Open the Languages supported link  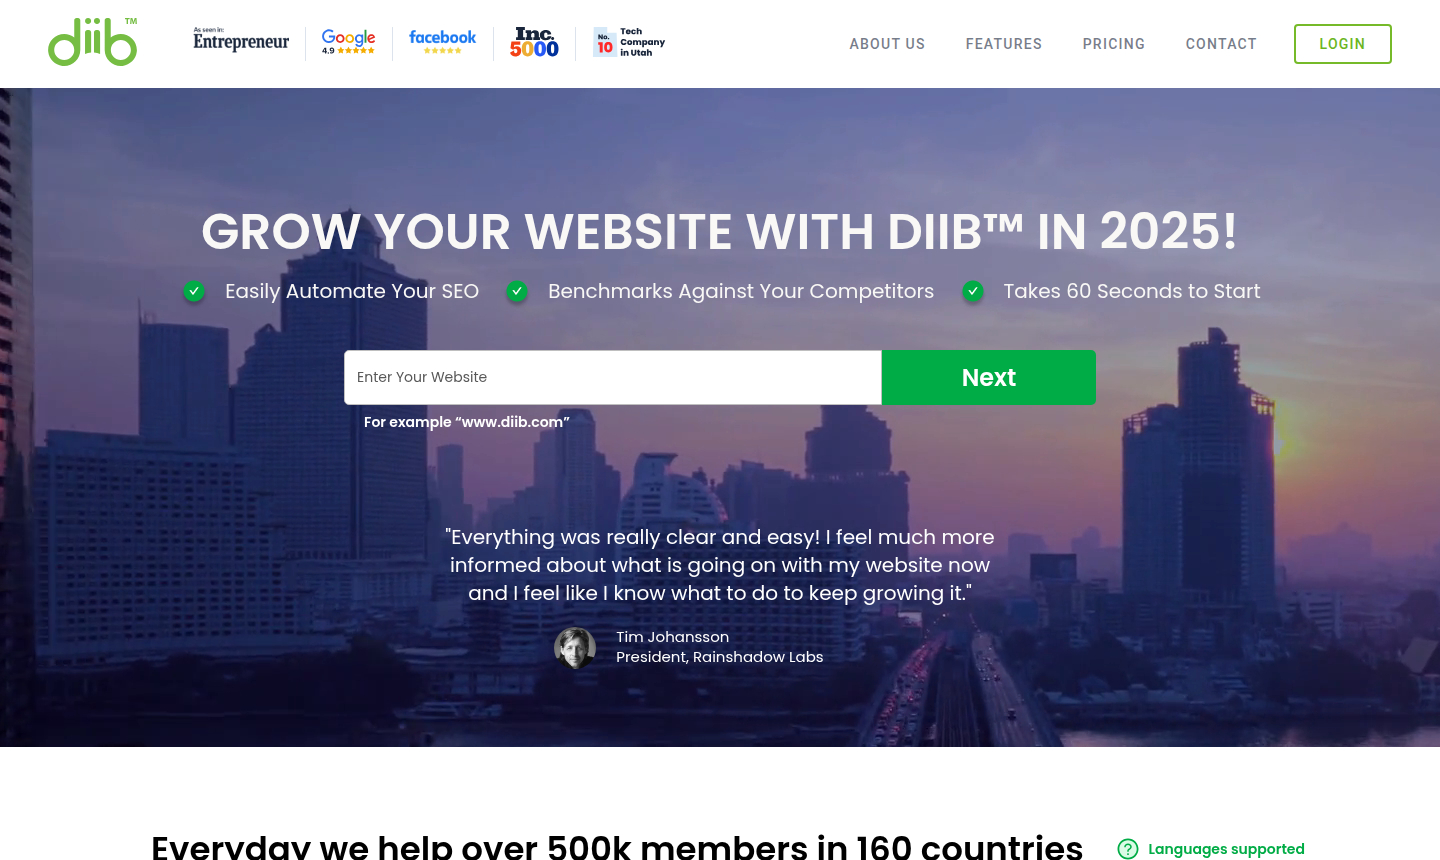click(1226, 849)
